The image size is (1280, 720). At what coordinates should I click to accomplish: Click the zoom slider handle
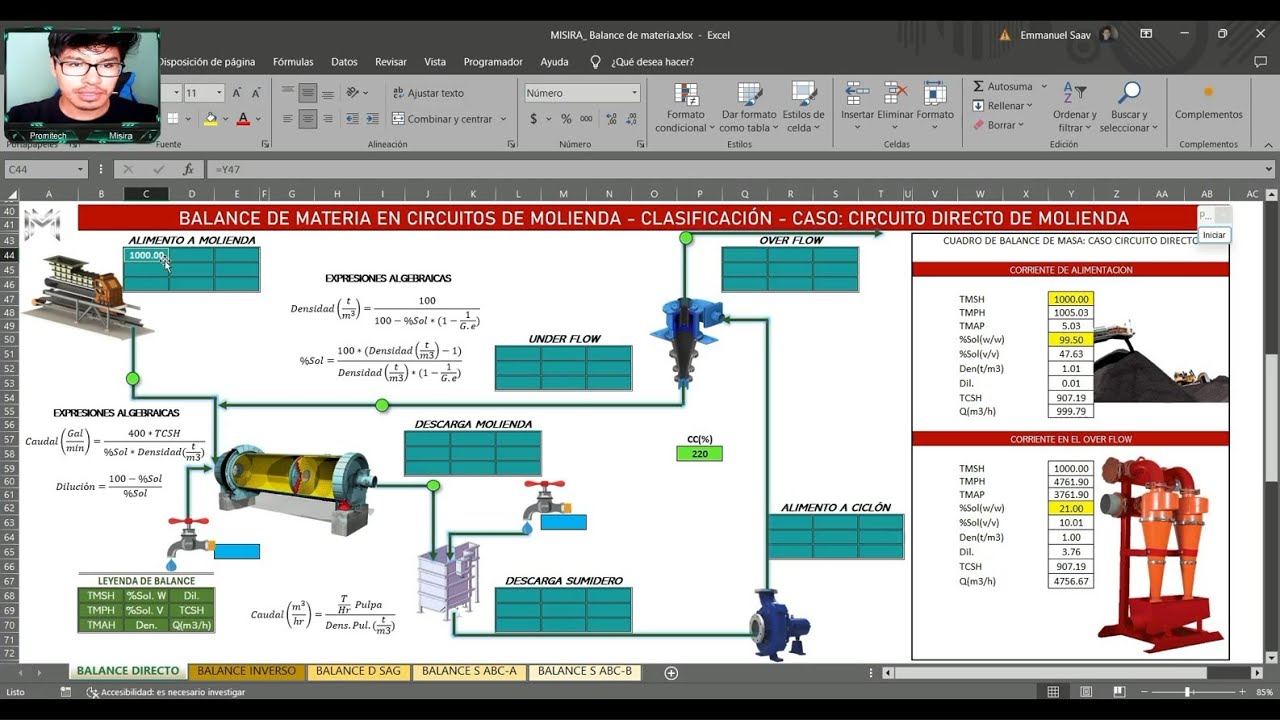click(x=1187, y=692)
